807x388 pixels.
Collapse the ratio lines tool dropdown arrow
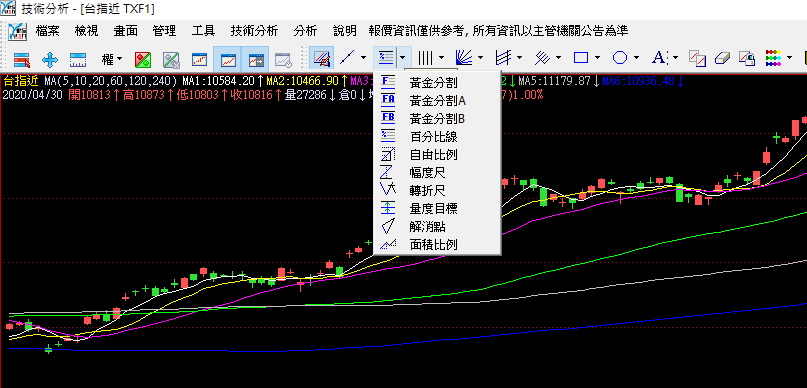tap(403, 57)
